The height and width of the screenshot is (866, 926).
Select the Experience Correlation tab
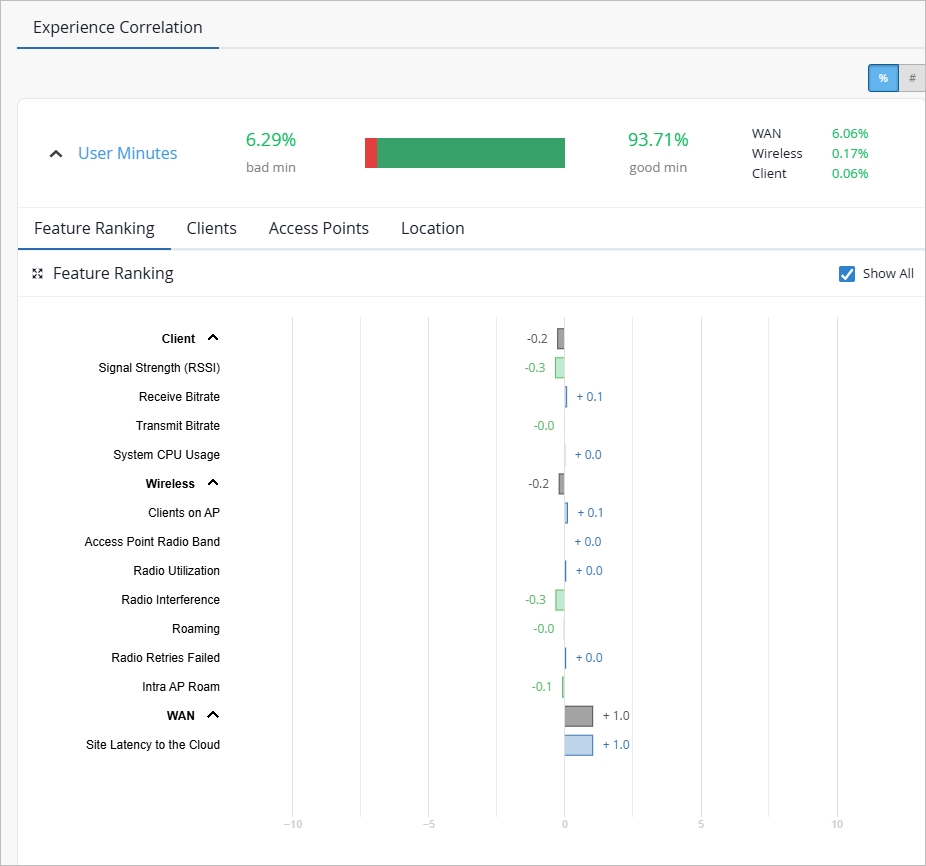(x=118, y=27)
